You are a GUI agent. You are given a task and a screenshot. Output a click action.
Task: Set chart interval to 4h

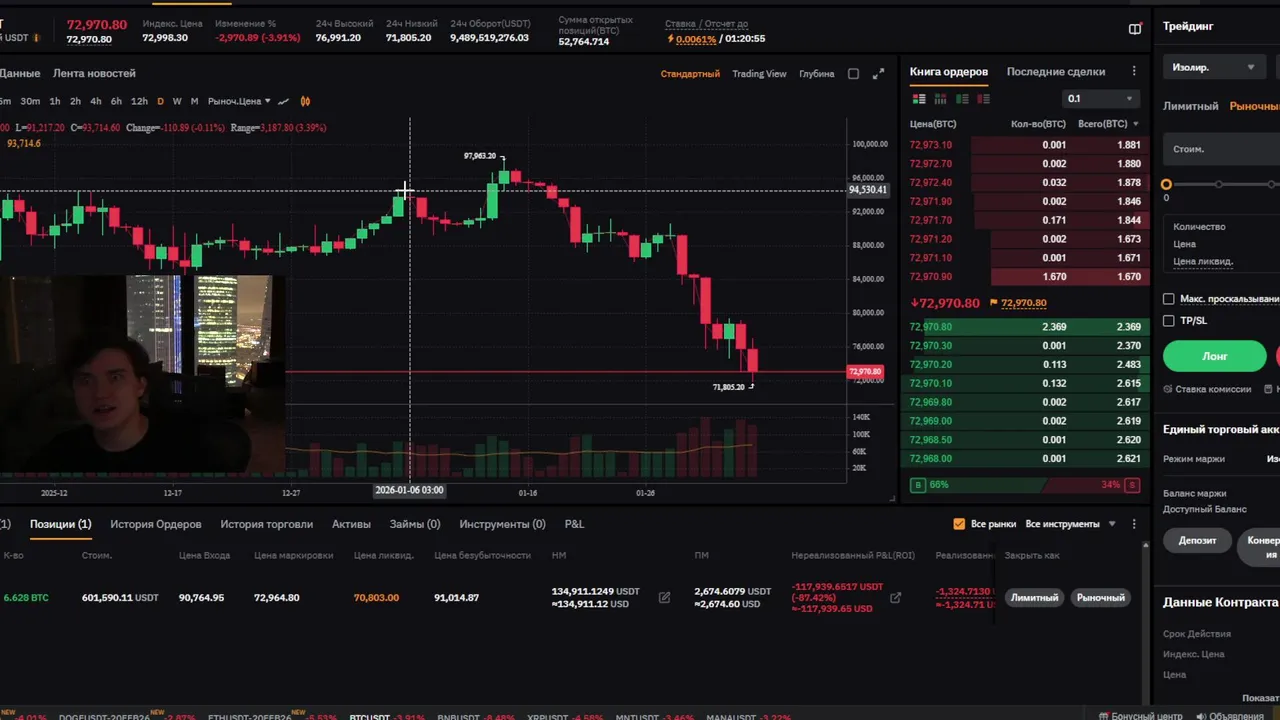click(x=95, y=101)
